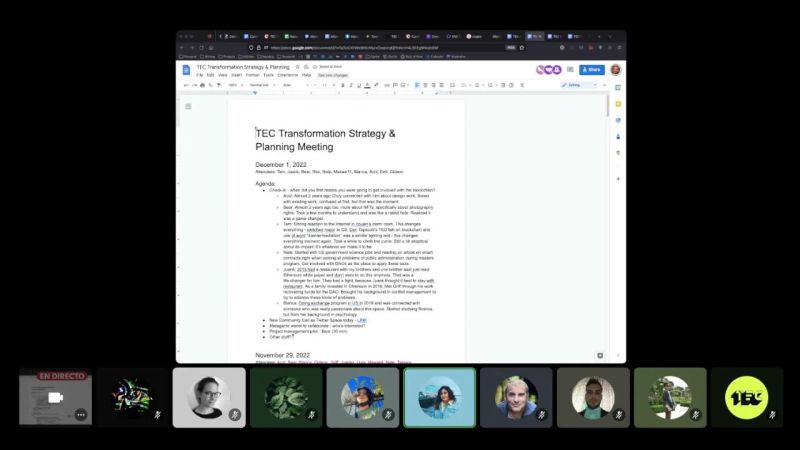Toggle bold formatting
The image size is (800, 450).
(343, 85)
